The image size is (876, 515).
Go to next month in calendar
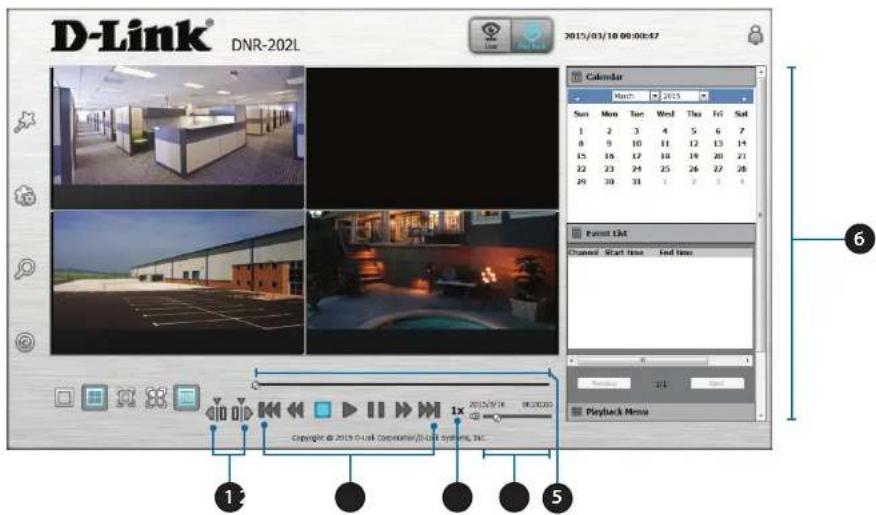click(744, 98)
